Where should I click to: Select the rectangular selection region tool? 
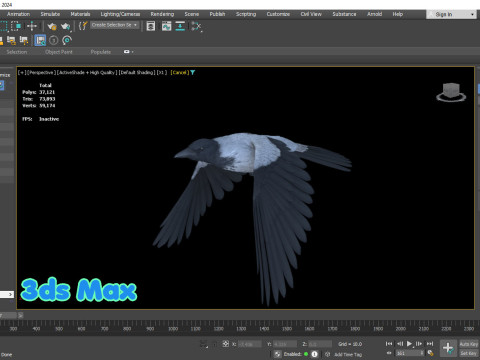click(x=3, y=26)
